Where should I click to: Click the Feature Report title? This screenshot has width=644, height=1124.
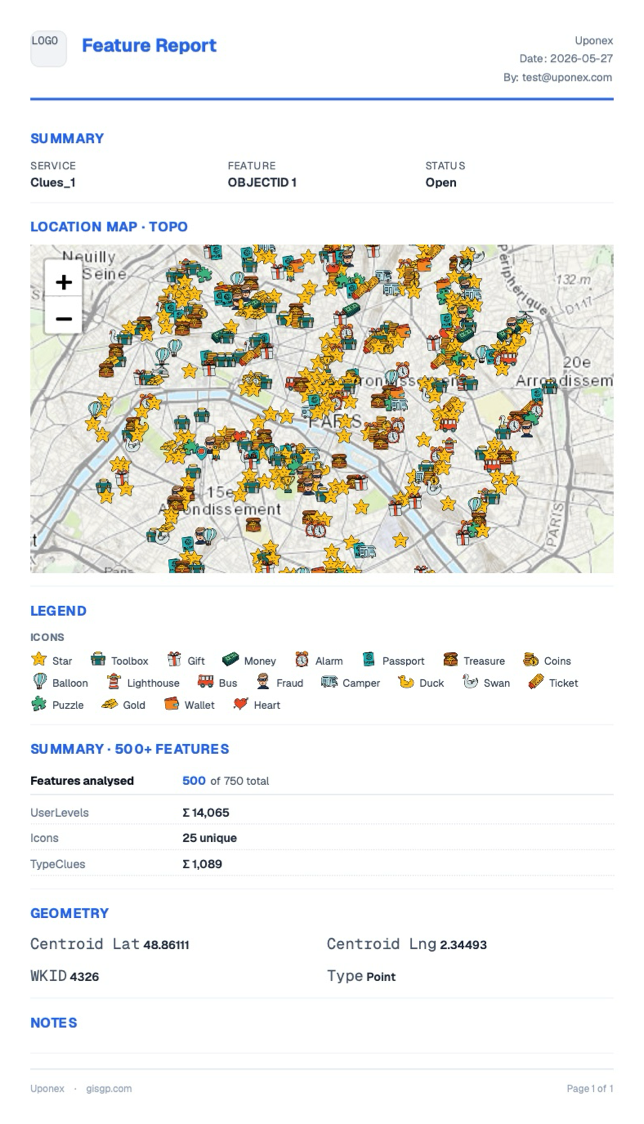pyautogui.click(x=149, y=45)
